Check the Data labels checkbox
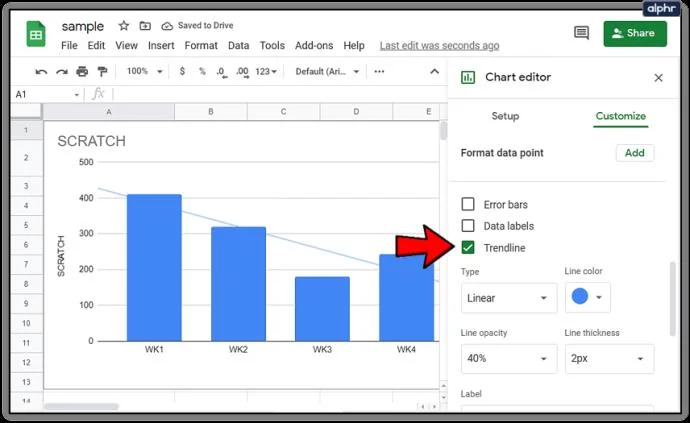The image size is (690, 423). (468, 226)
